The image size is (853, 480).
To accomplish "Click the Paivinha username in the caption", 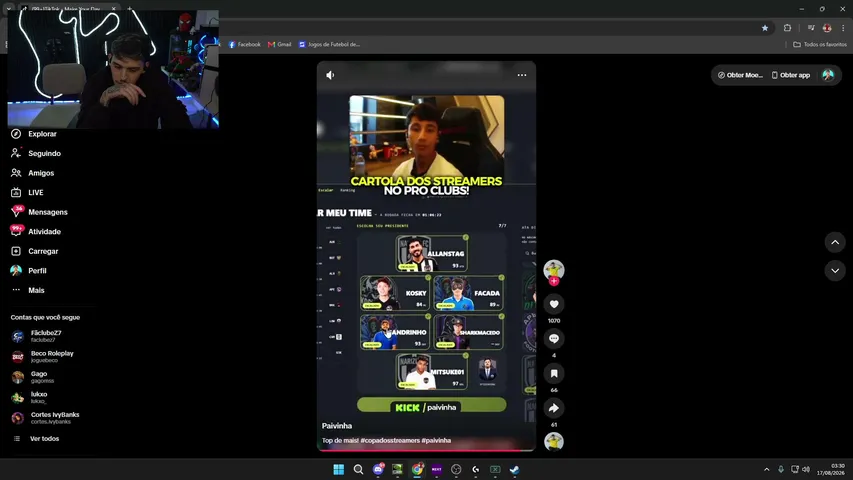I will (x=337, y=426).
